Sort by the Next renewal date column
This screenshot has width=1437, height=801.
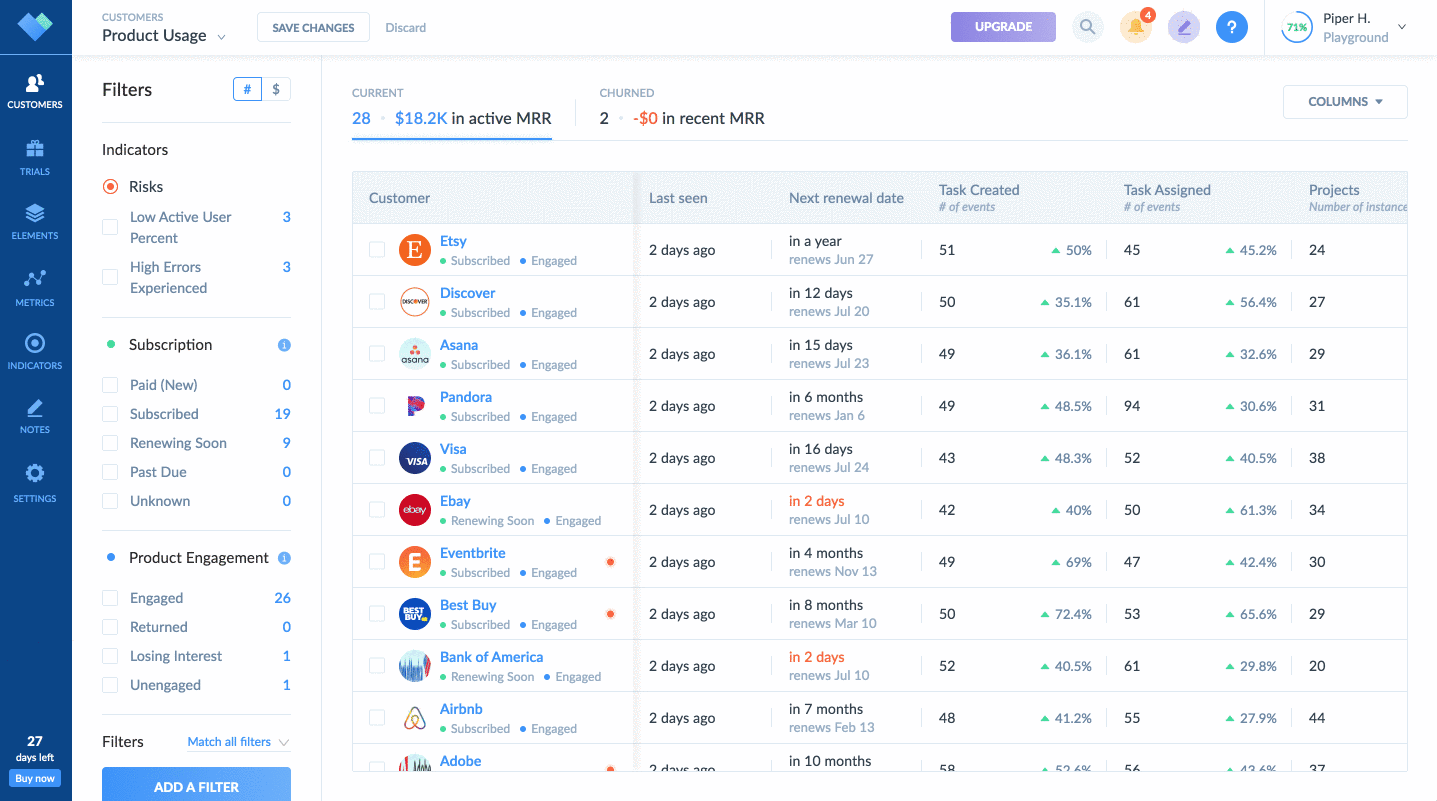846,198
